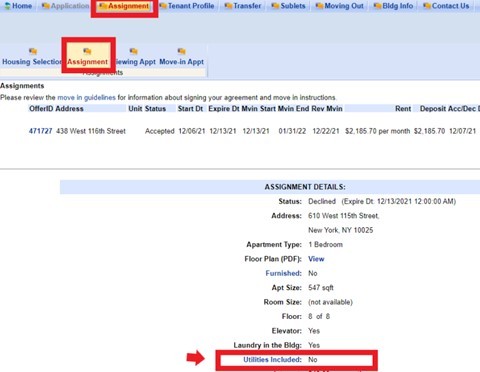Click the Status column header
Image resolution: width=480 pixels, height=372 pixels.
coord(155,109)
